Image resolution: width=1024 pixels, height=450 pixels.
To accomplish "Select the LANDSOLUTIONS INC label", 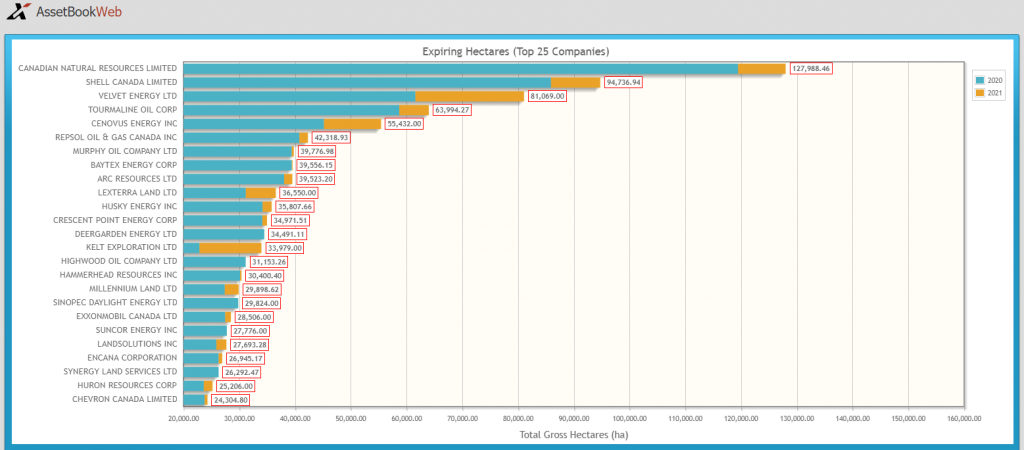I will point(137,344).
